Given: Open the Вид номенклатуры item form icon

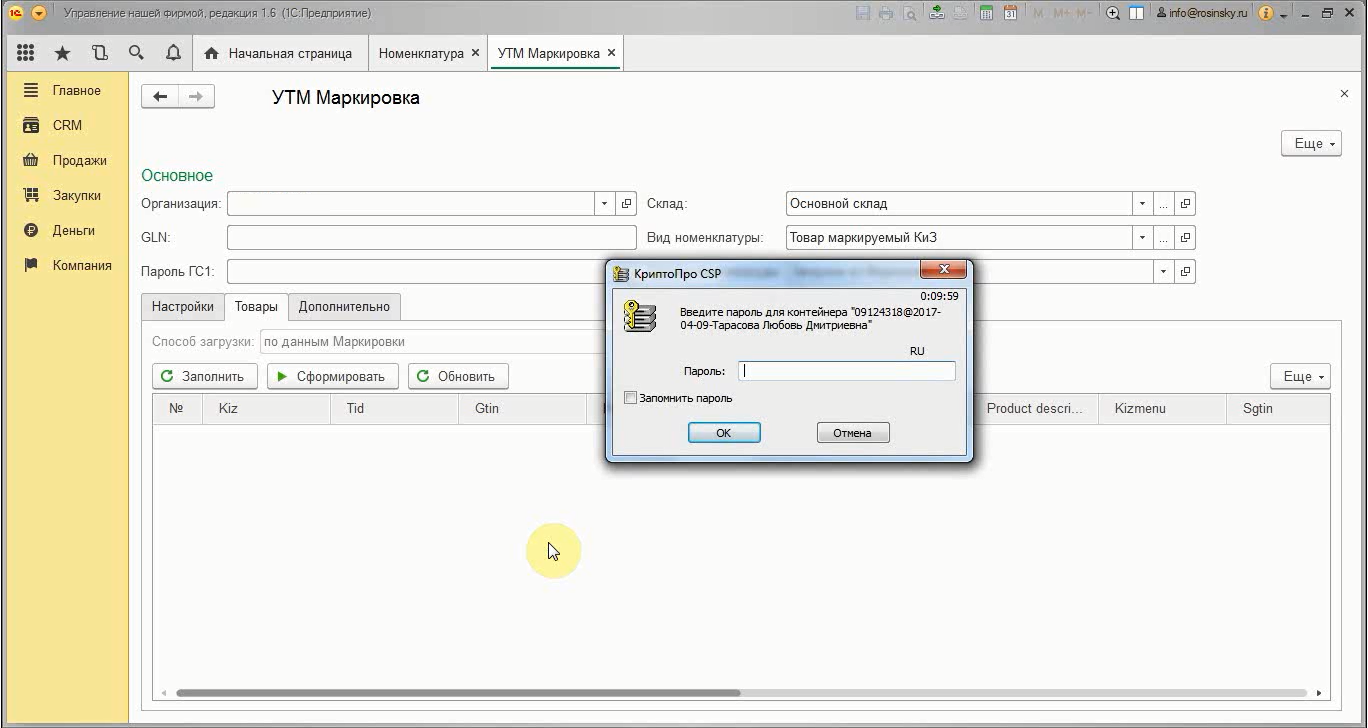Looking at the screenshot, I should click(x=1185, y=238).
